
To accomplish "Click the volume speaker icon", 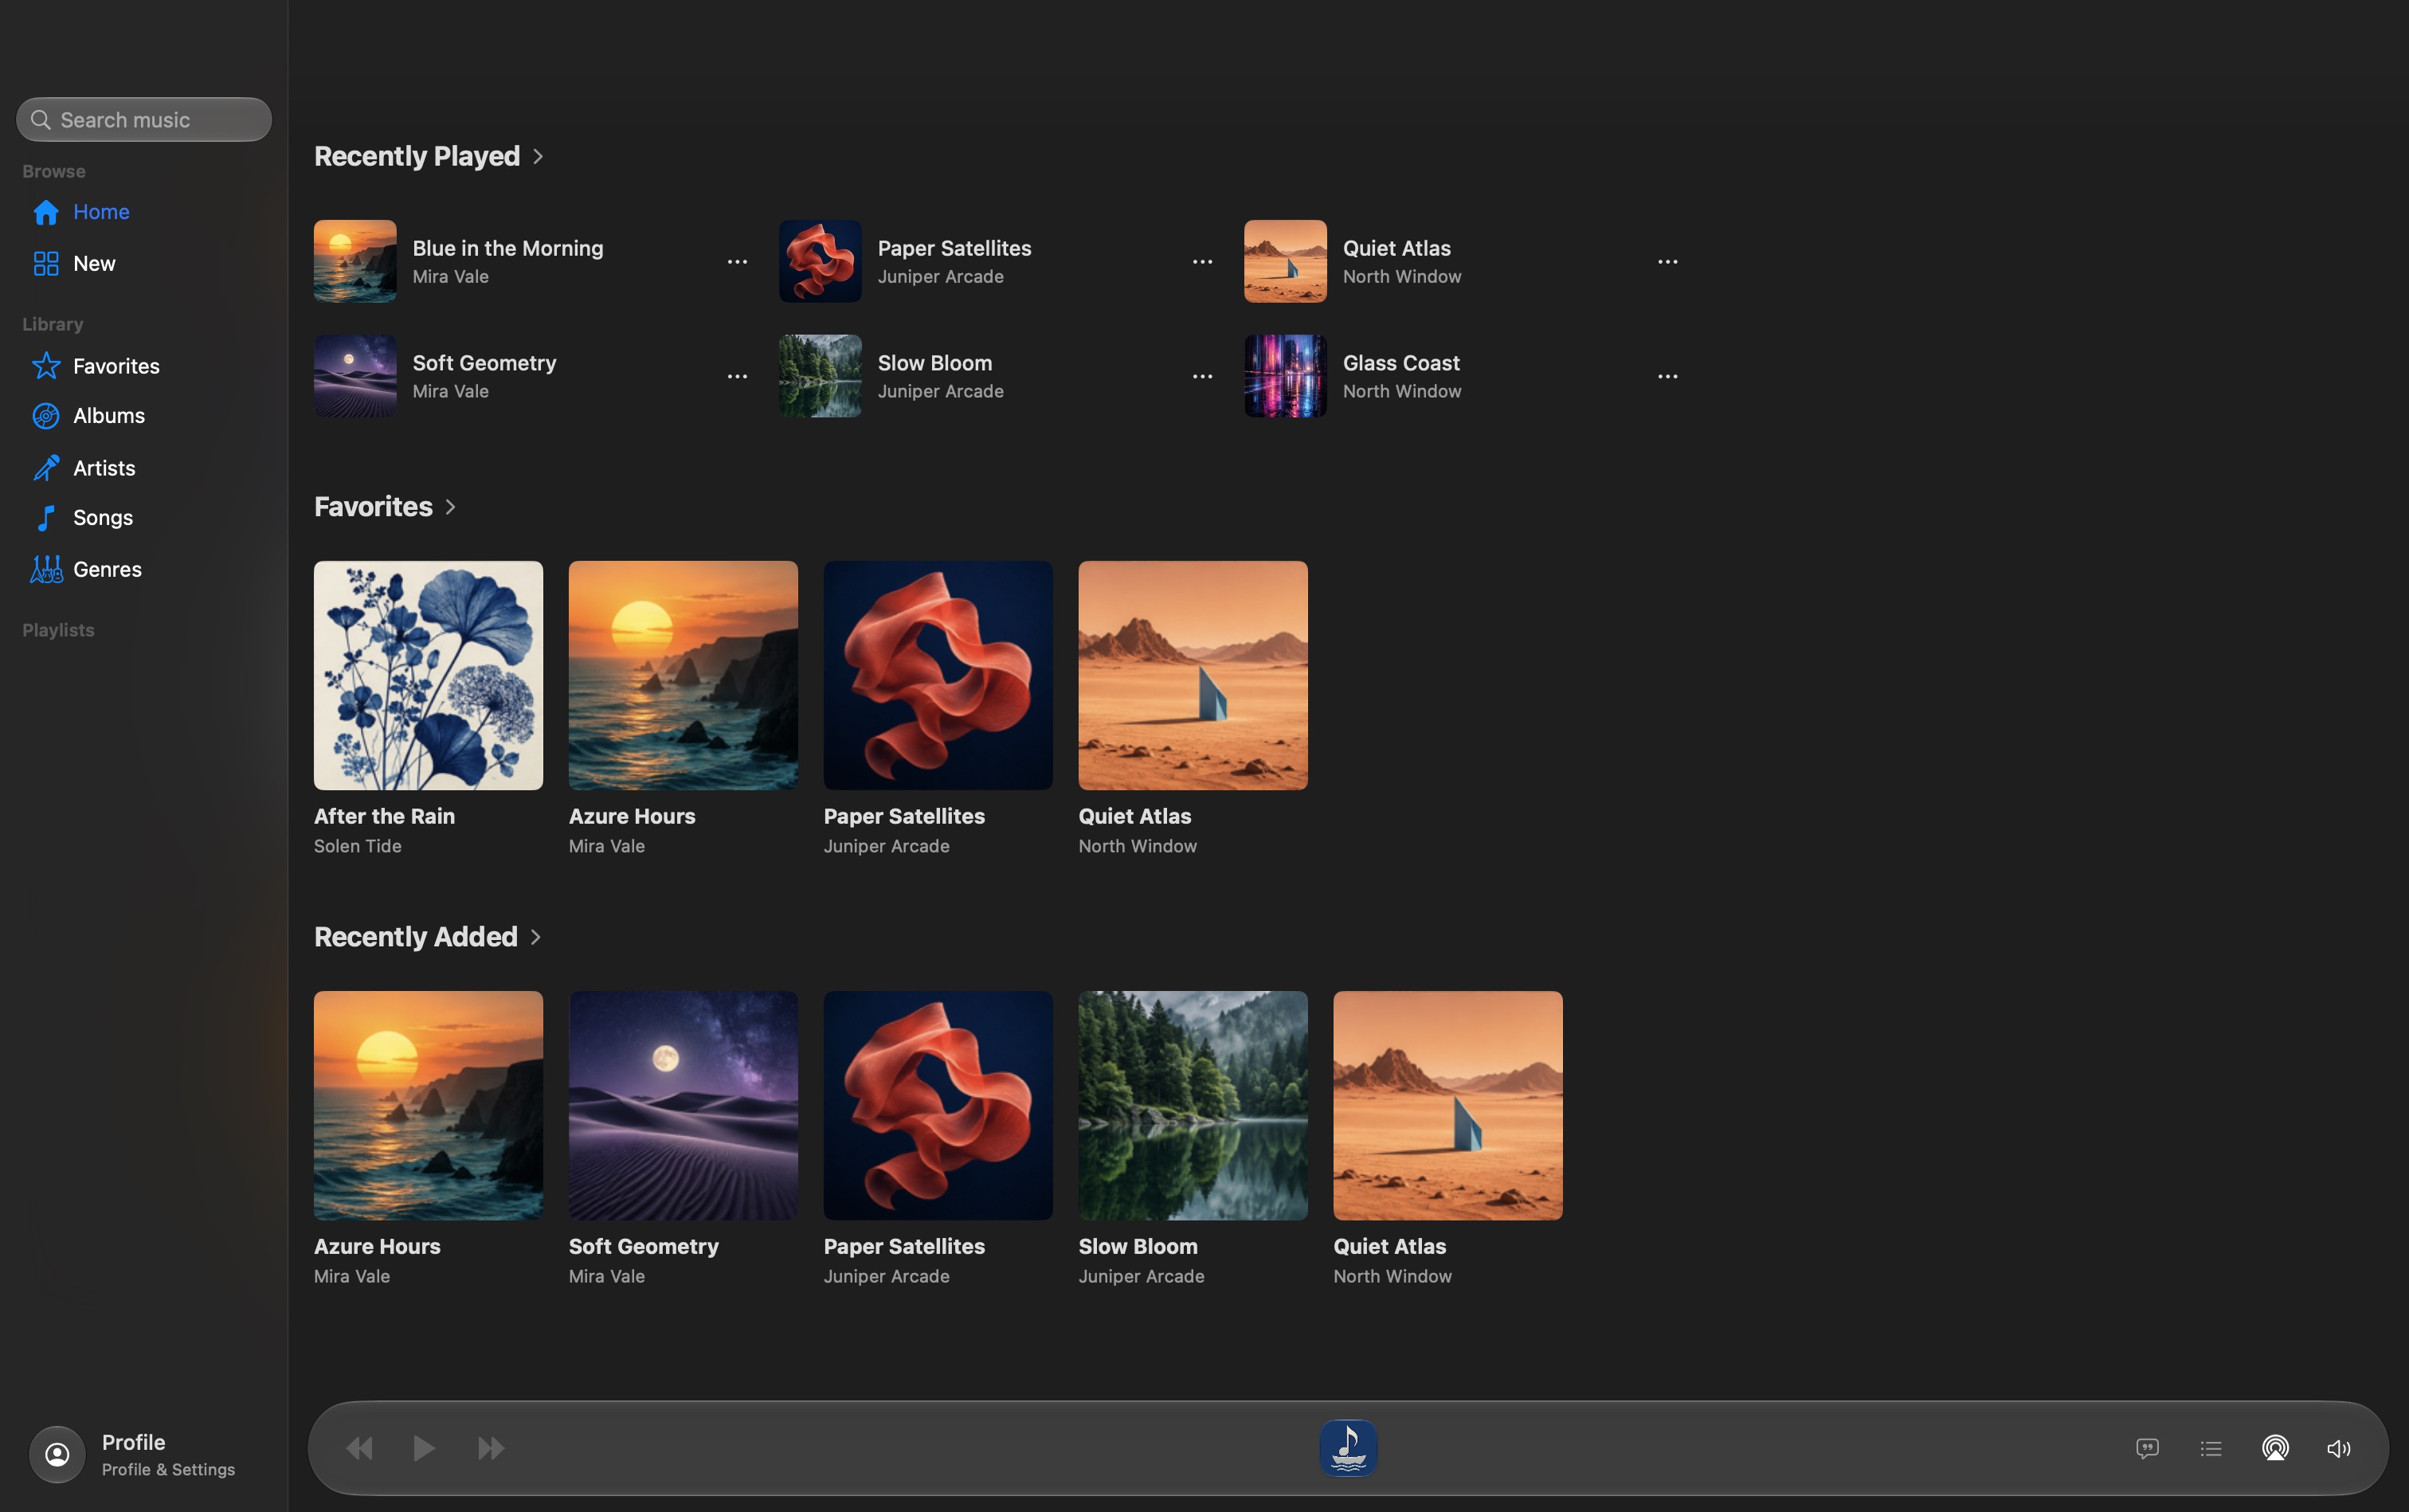I will tap(2338, 1448).
